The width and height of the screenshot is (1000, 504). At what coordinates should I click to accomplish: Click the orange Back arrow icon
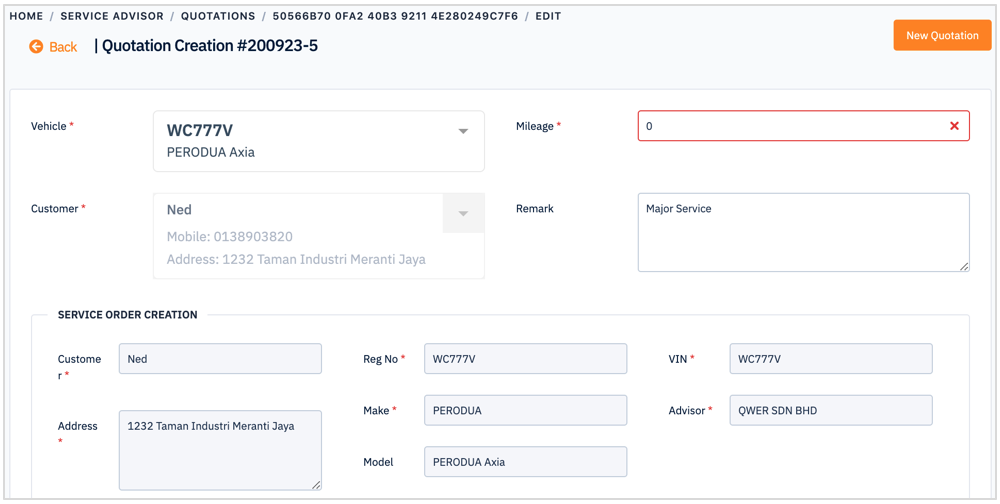36,47
